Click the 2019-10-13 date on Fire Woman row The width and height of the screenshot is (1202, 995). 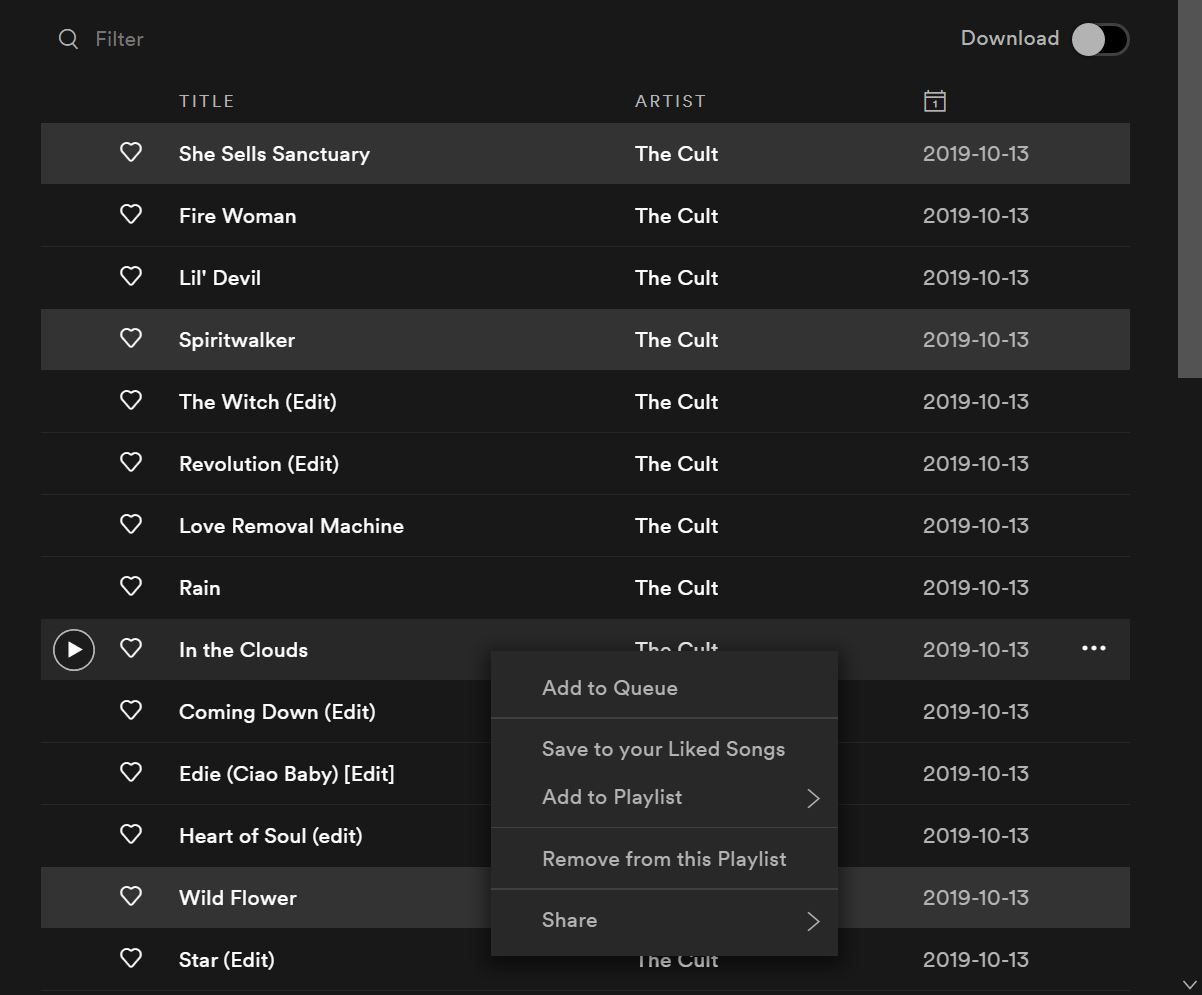pos(976,216)
